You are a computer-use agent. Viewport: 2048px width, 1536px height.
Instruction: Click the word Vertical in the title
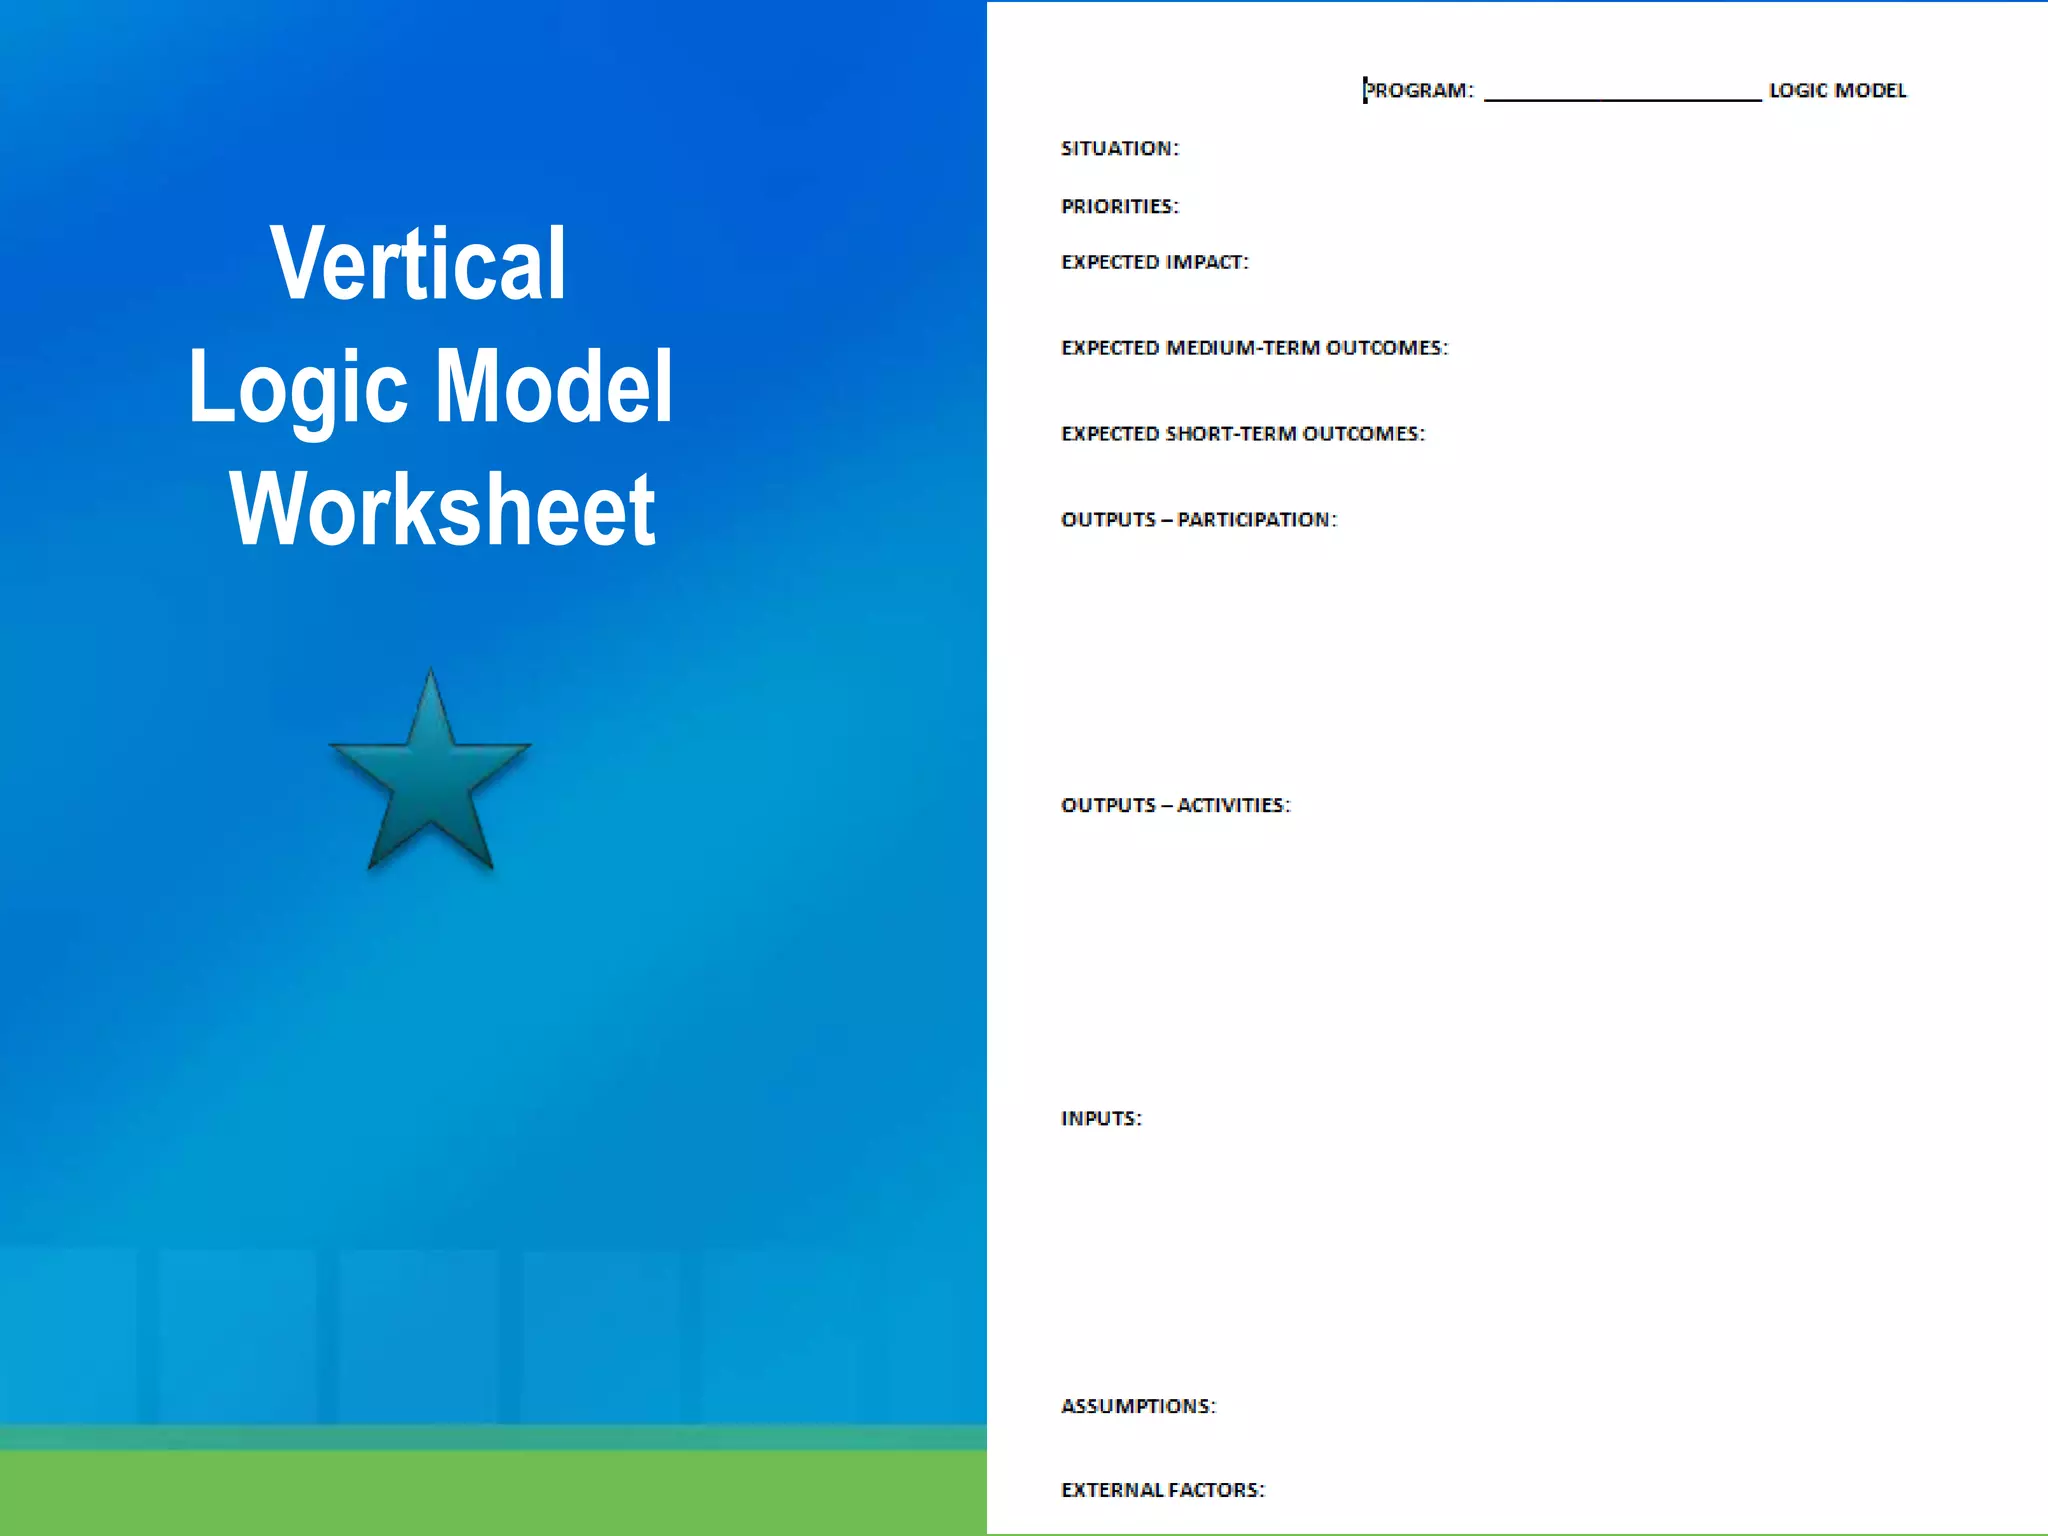tap(418, 263)
